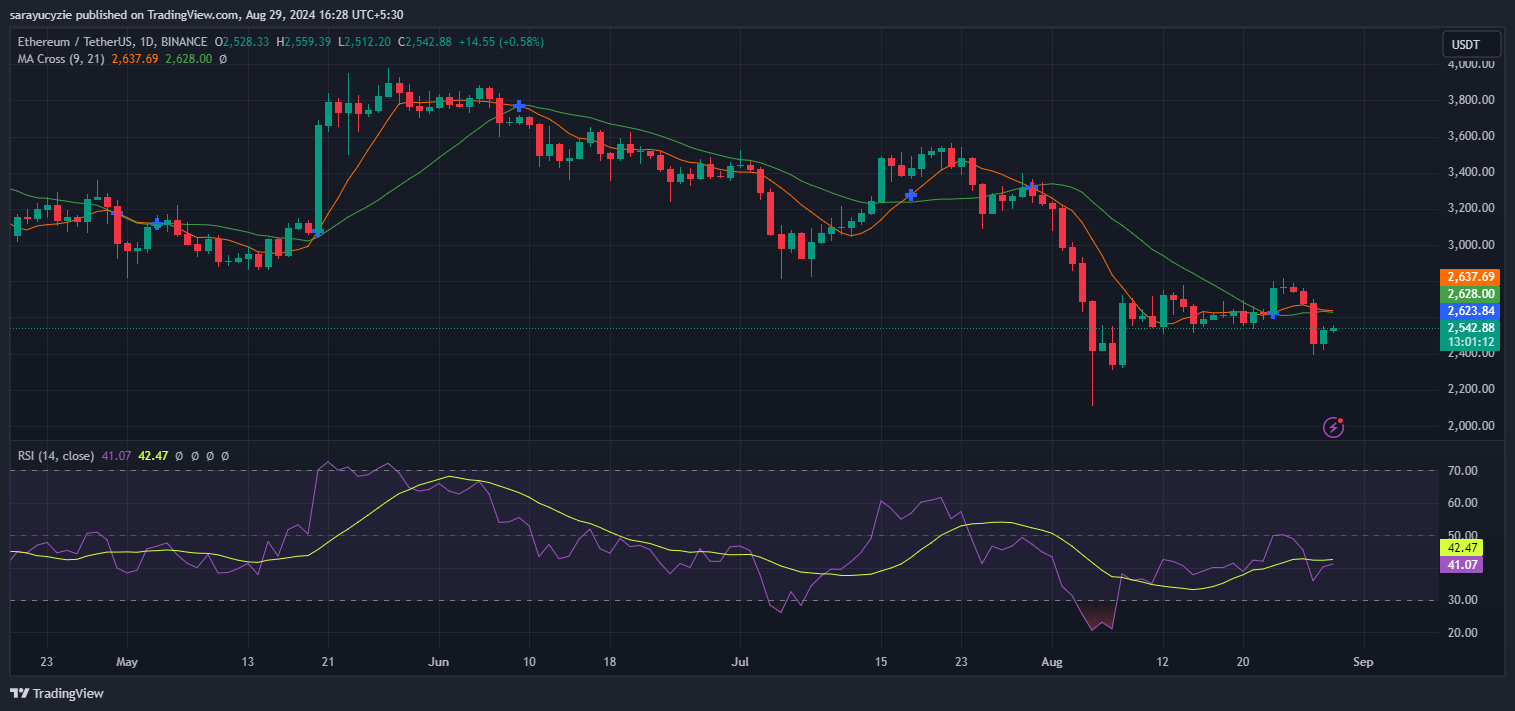The height and width of the screenshot is (711, 1515).
Task: Click the RSI (14, close) indicator label
Action: click(x=56, y=456)
